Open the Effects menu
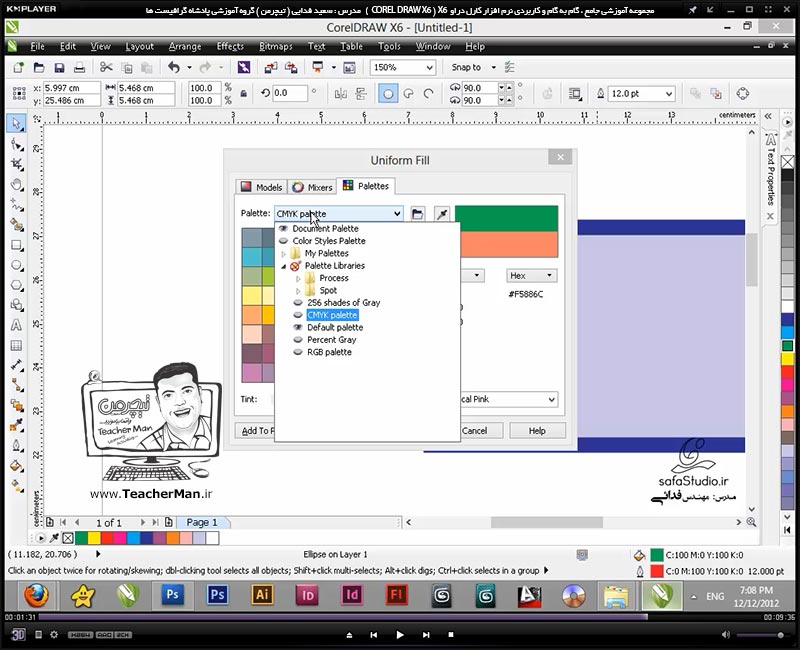800x650 pixels. 230,46
